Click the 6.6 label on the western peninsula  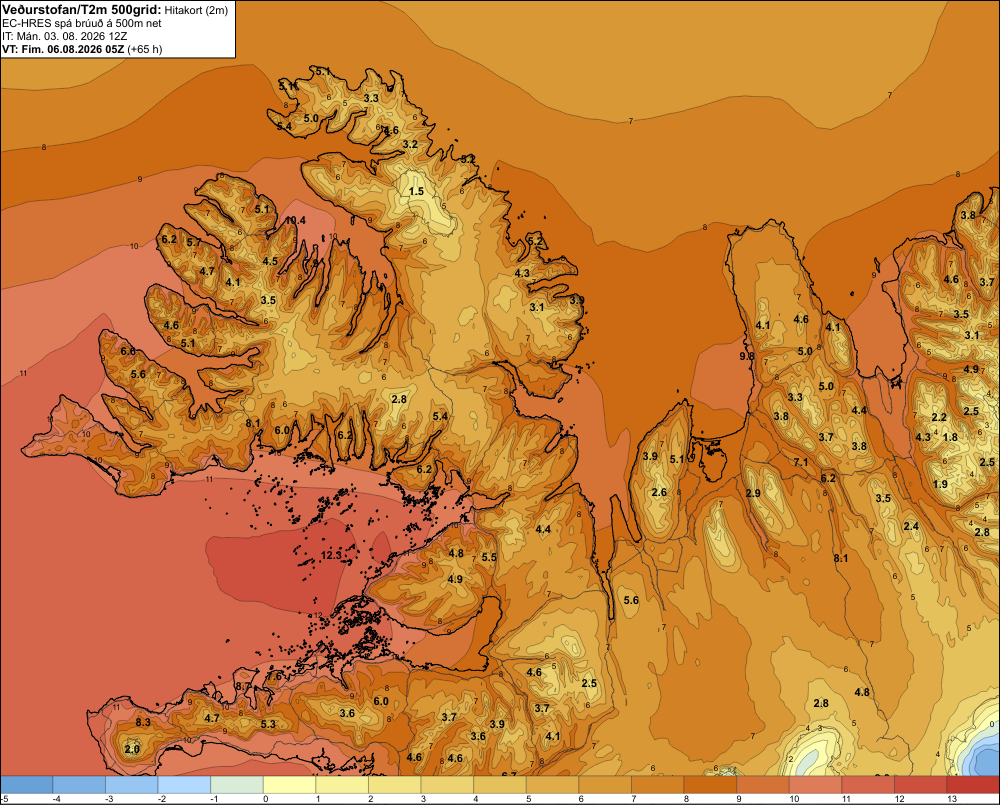tap(128, 351)
